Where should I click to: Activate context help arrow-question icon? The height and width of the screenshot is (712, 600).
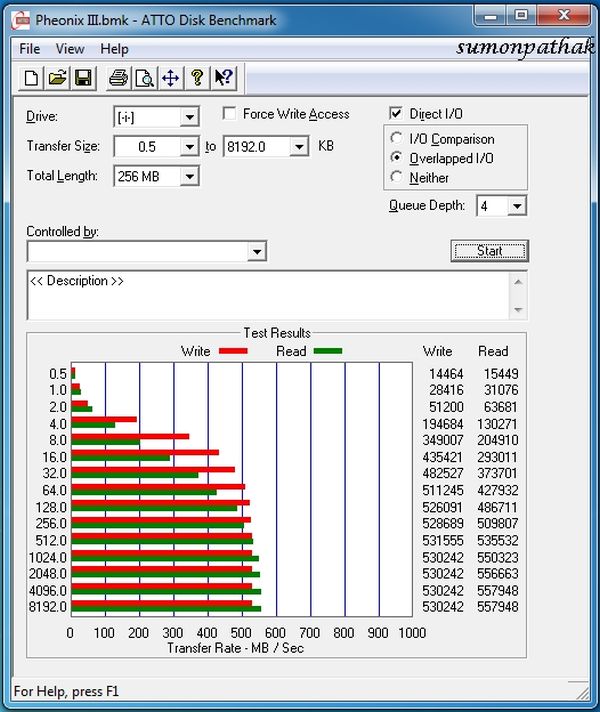(223, 78)
